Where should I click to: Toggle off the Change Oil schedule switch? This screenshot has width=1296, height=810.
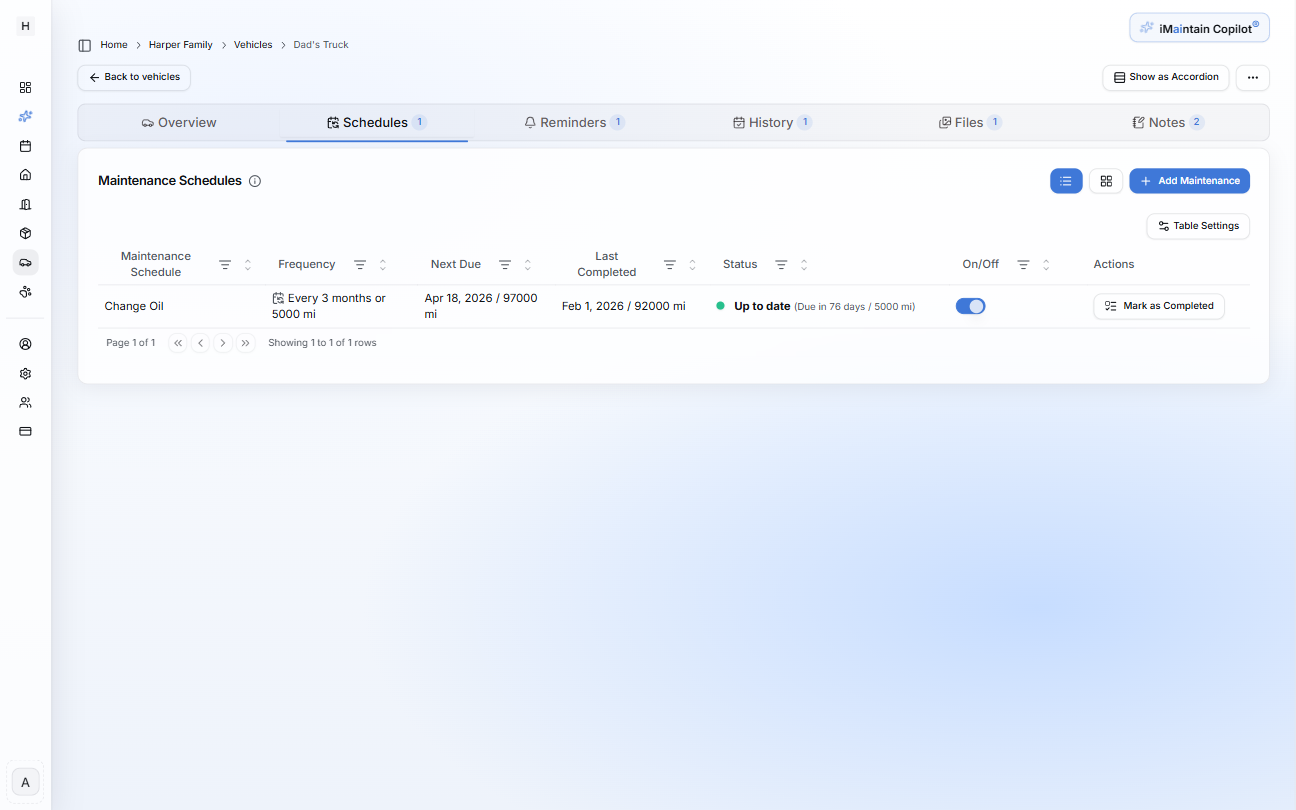tap(970, 306)
